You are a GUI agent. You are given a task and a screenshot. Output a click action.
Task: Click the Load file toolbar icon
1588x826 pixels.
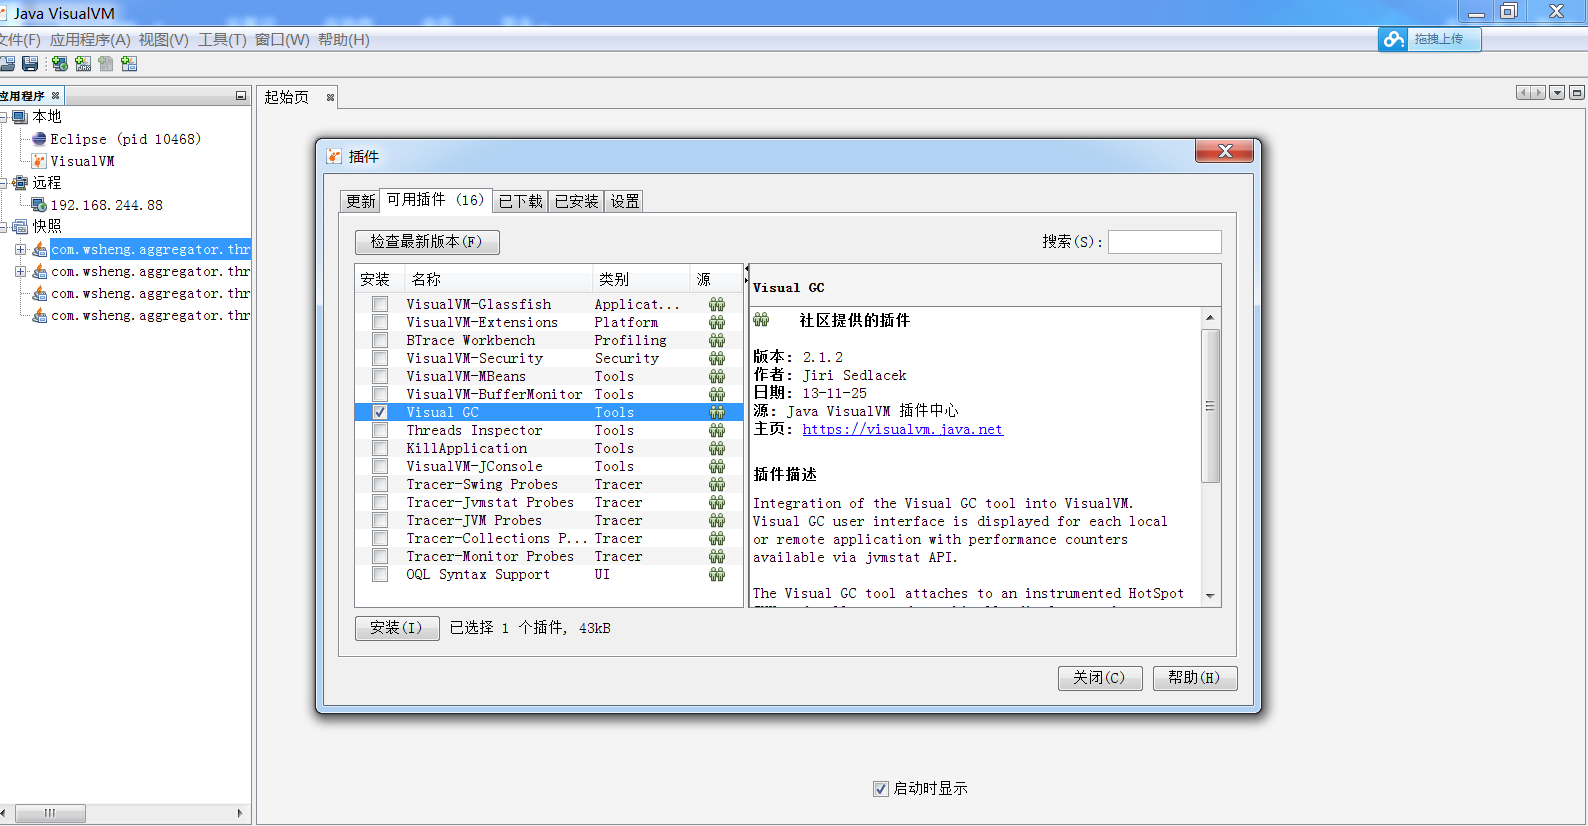point(7,64)
